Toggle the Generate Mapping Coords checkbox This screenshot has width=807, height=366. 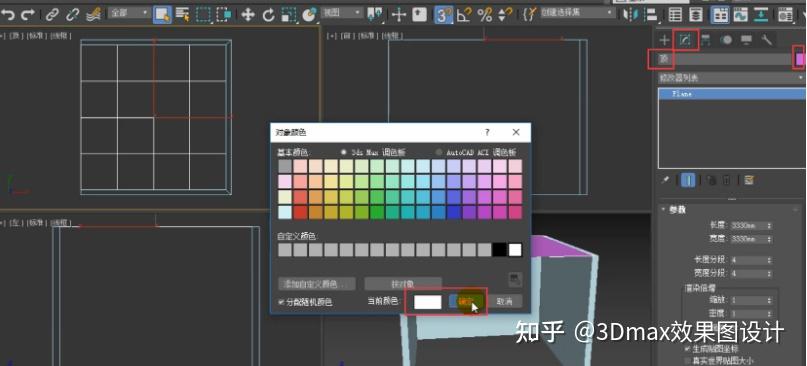(687, 348)
